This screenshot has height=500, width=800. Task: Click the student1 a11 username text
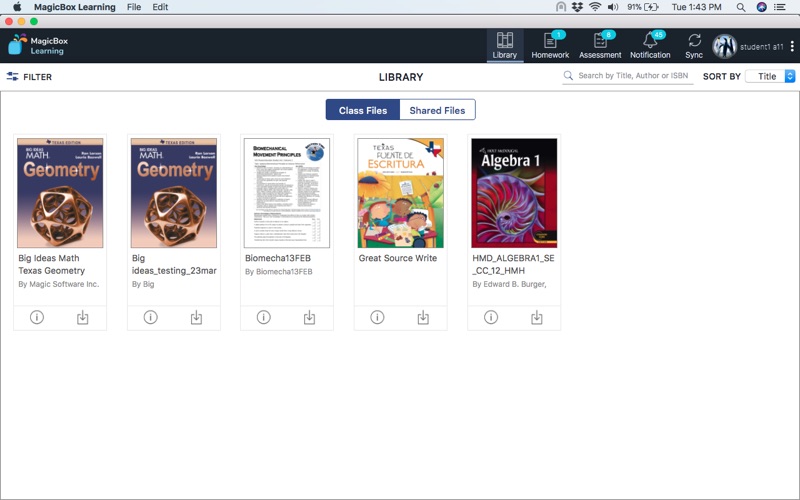coord(762,46)
